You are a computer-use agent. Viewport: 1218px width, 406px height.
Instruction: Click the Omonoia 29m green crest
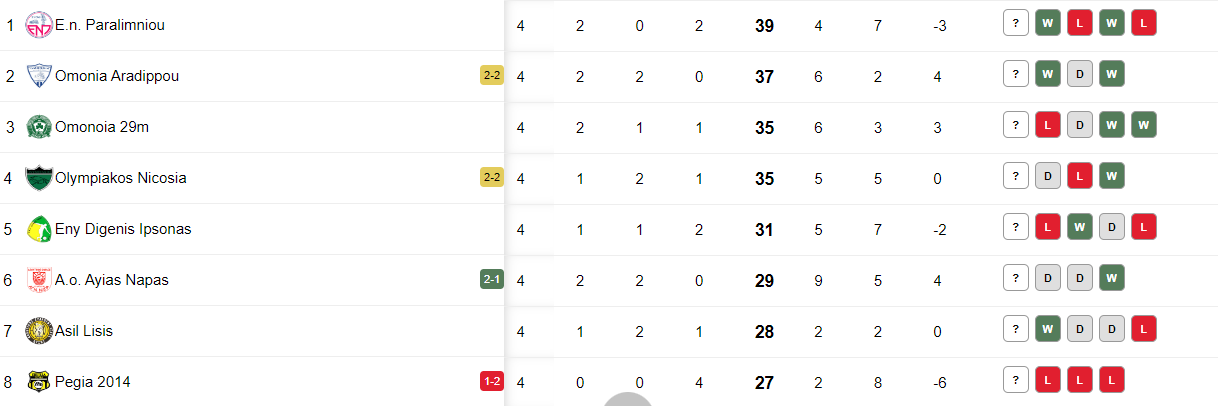39,127
